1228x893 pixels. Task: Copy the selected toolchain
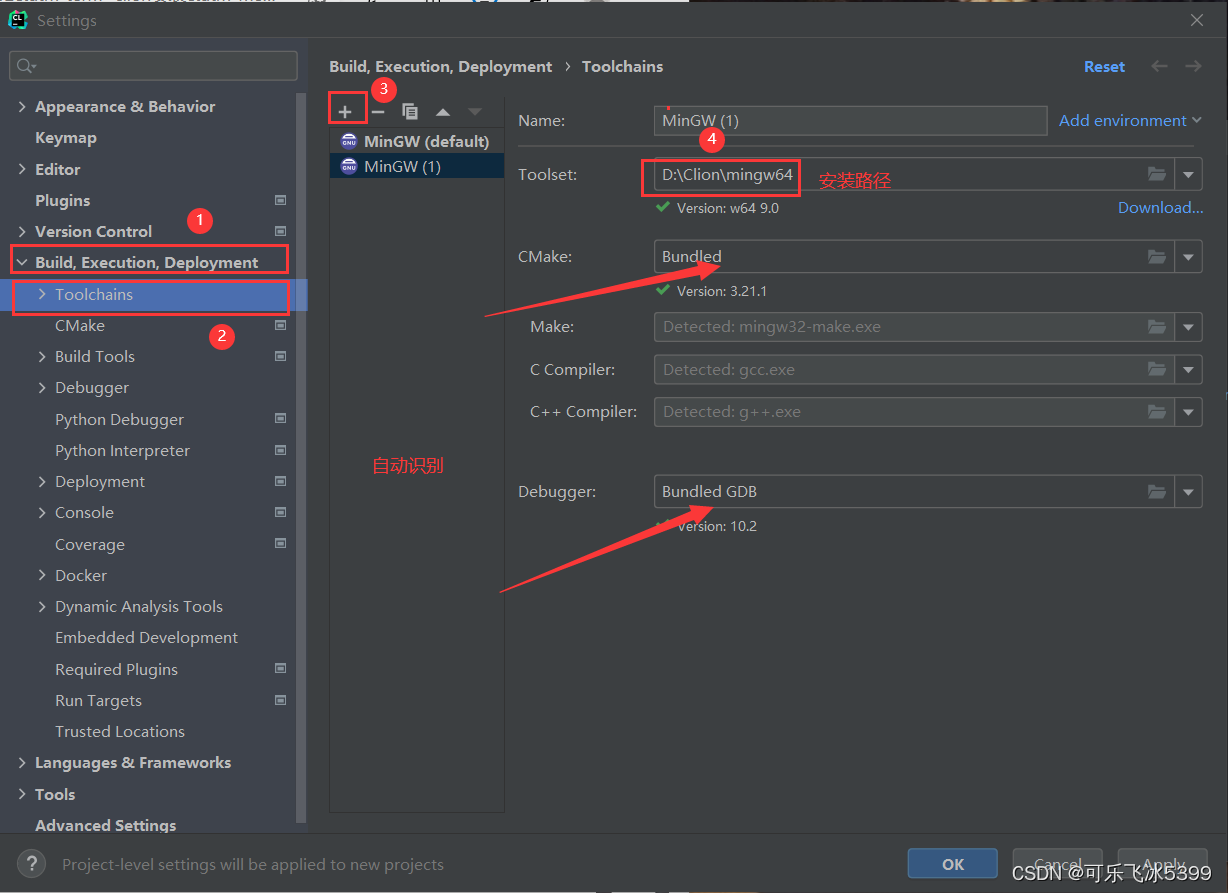(410, 111)
